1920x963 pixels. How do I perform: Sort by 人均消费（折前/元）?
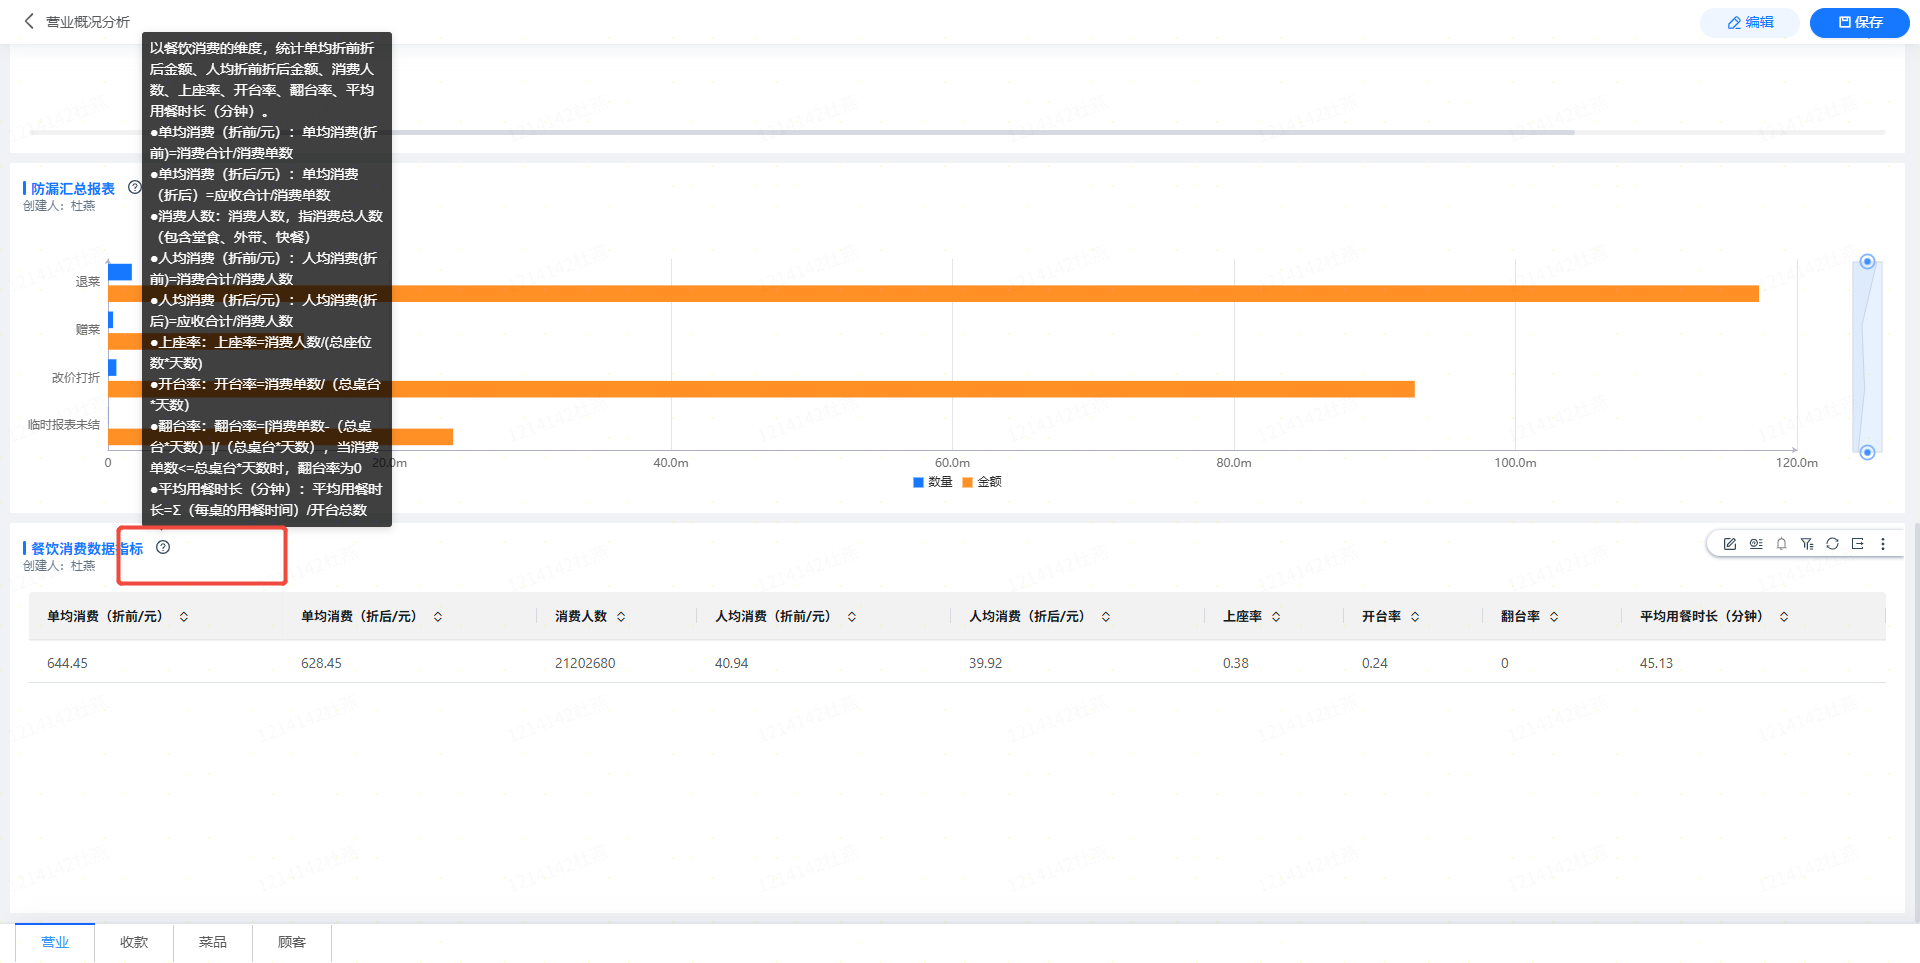852,617
